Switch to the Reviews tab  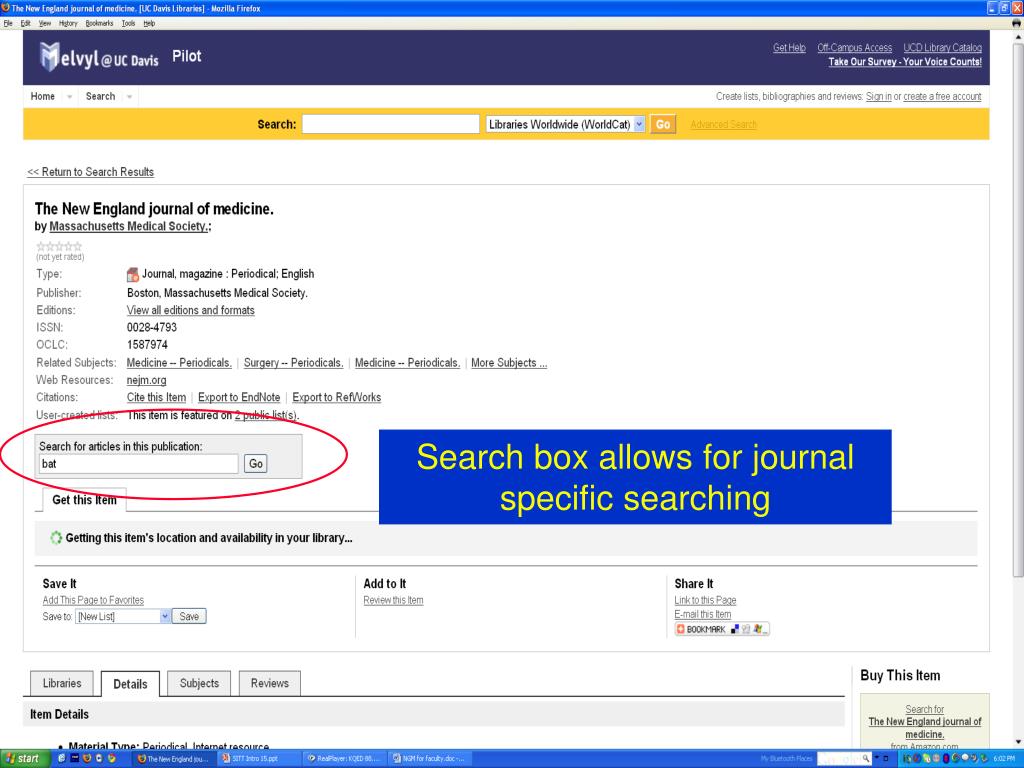270,683
